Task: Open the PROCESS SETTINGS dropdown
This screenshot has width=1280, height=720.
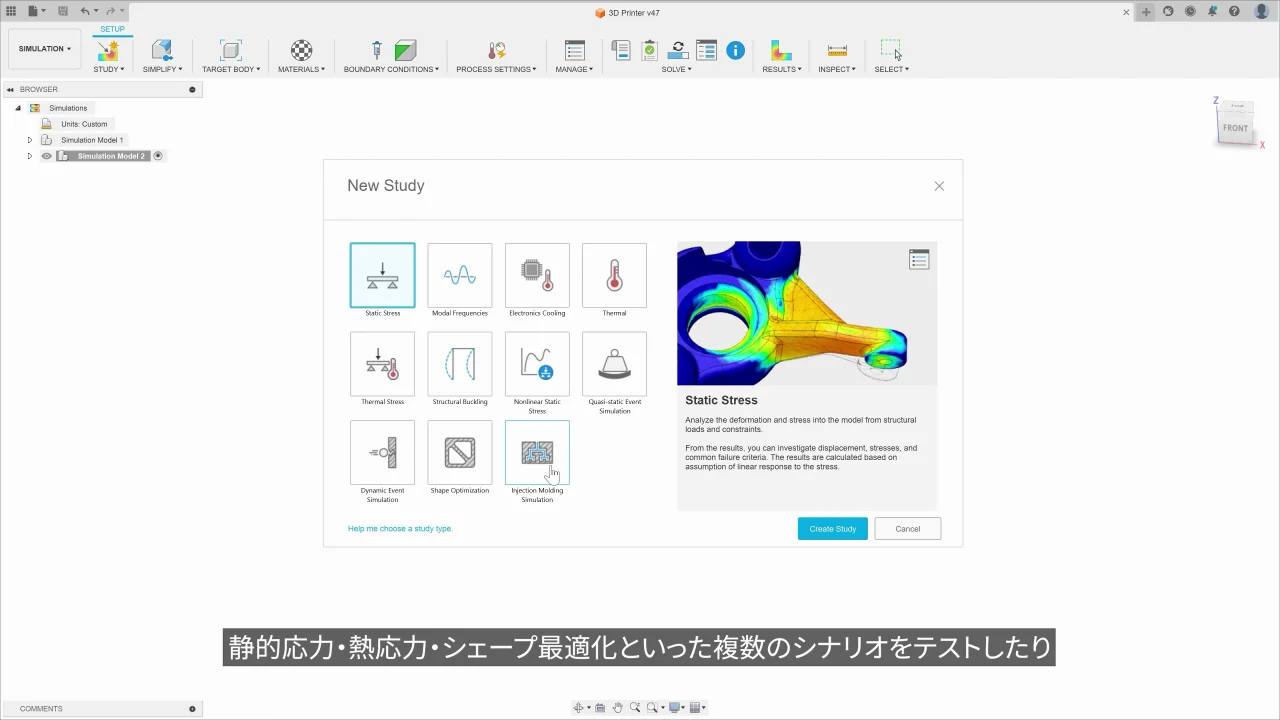Action: point(496,69)
